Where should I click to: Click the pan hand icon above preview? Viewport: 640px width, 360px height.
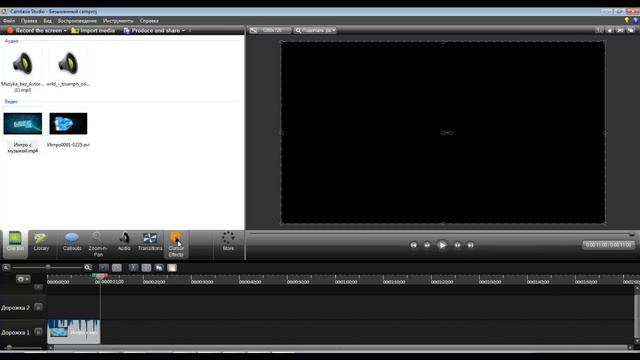(610, 30)
